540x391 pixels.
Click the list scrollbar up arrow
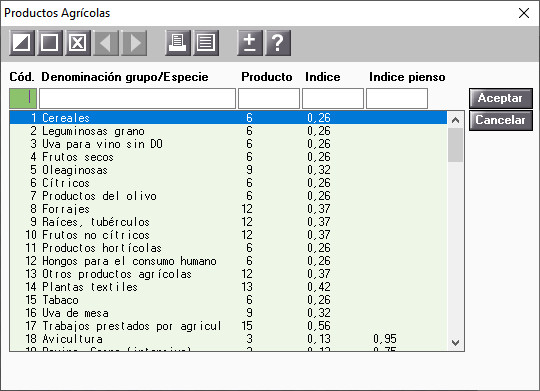(456, 120)
